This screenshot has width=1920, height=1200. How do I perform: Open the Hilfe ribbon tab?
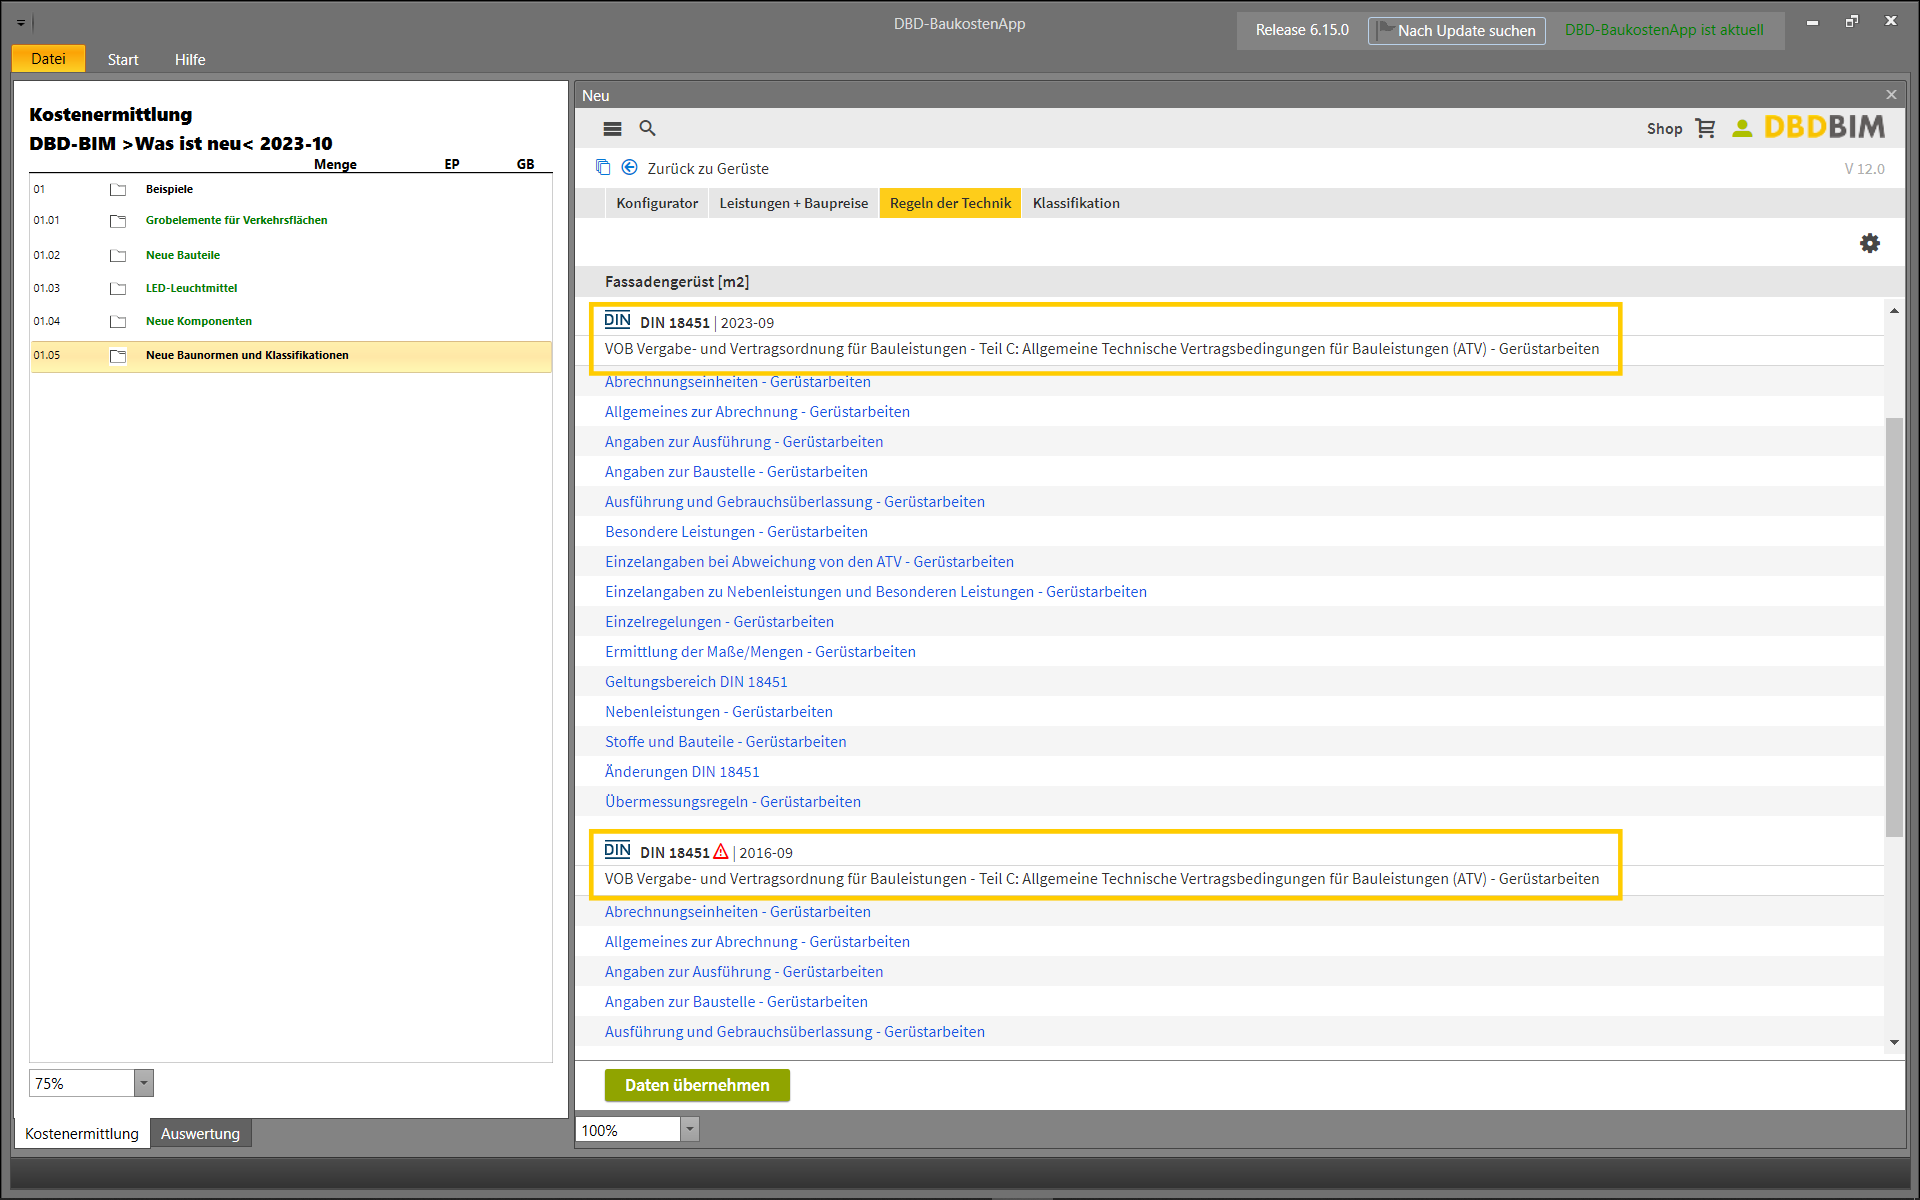coord(190,60)
